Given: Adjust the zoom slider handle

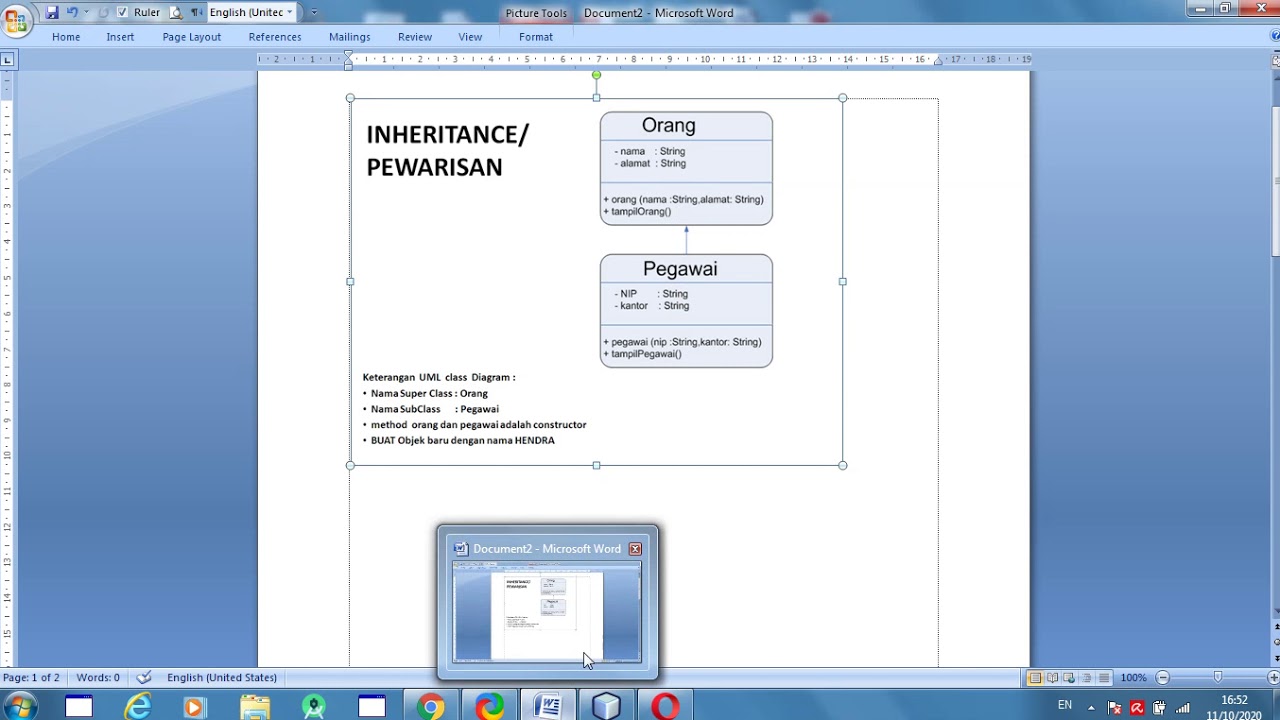Looking at the screenshot, I should pos(1217,678).
